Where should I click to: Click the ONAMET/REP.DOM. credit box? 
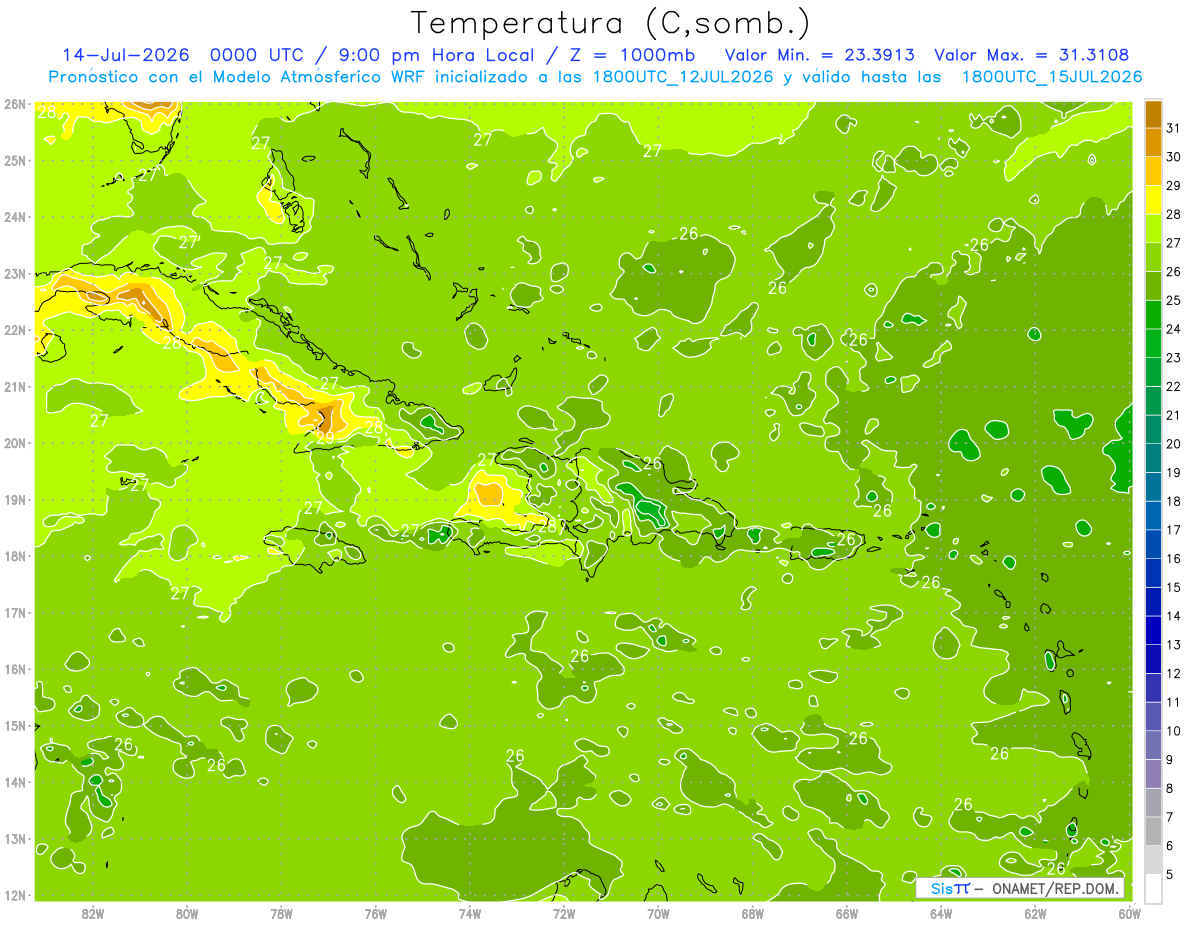tap(1020, 888)
